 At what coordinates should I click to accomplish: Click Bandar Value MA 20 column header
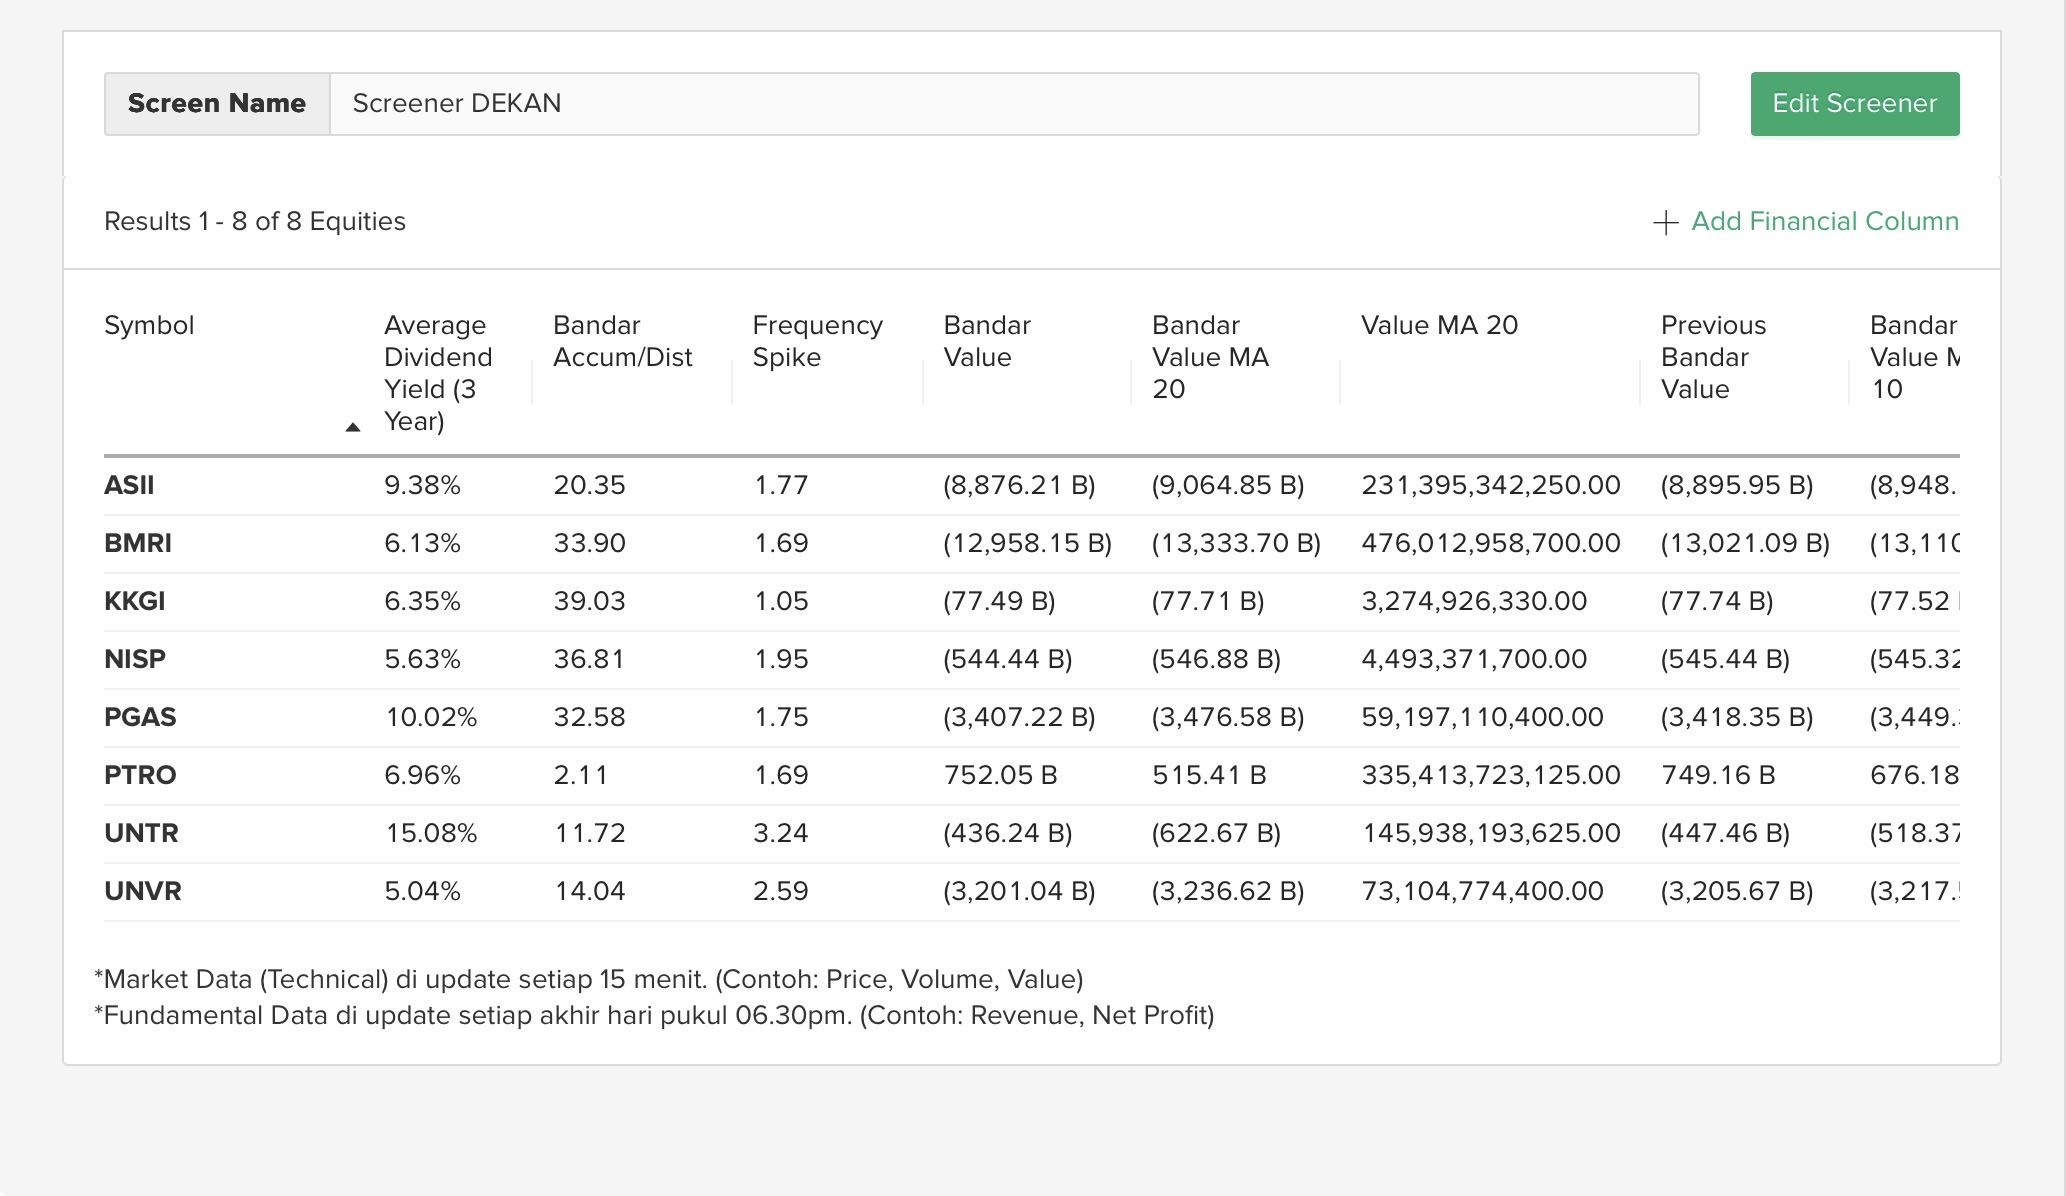(x=1210, y=357)
